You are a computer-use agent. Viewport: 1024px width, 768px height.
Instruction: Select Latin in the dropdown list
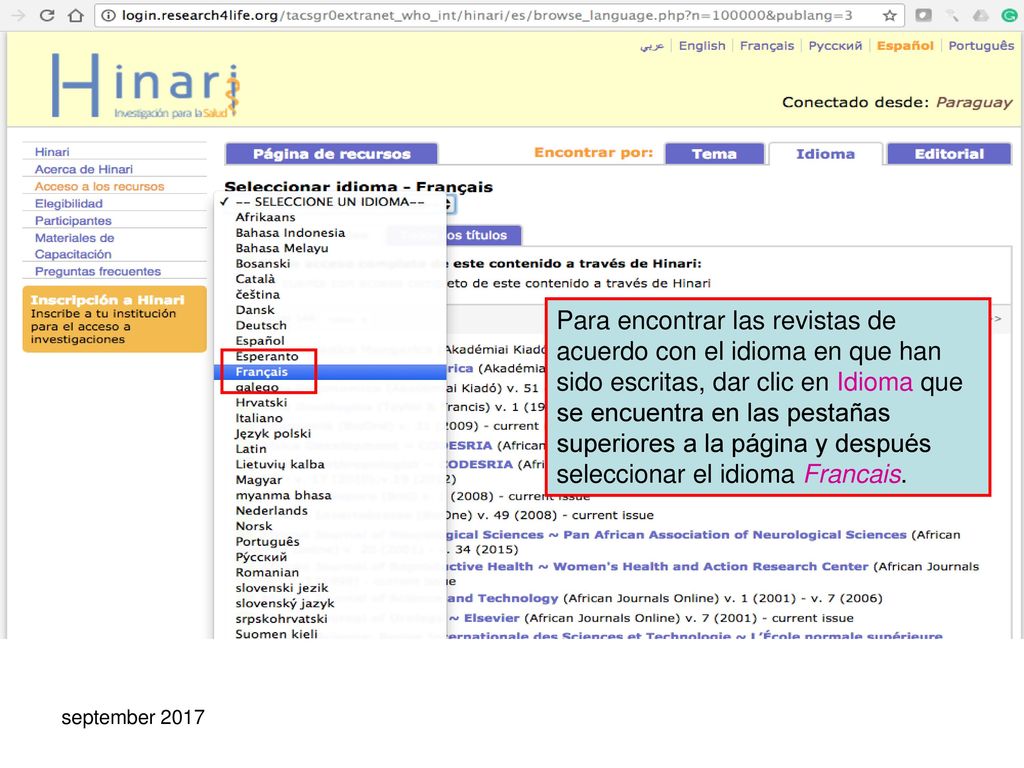(330, 449)
